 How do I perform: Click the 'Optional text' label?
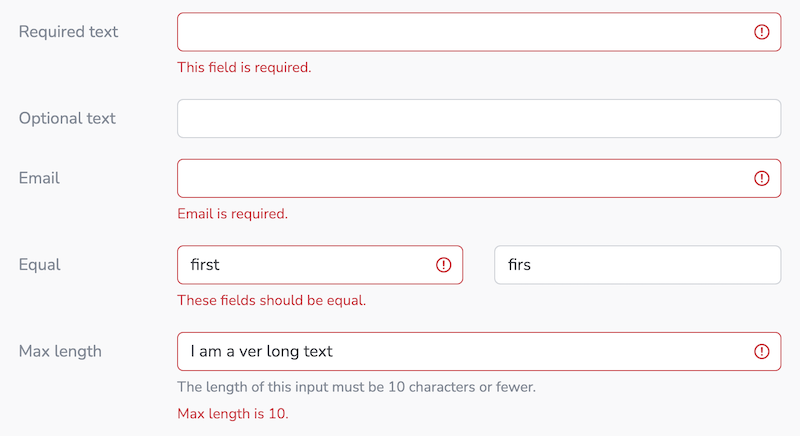coord(67,119)
